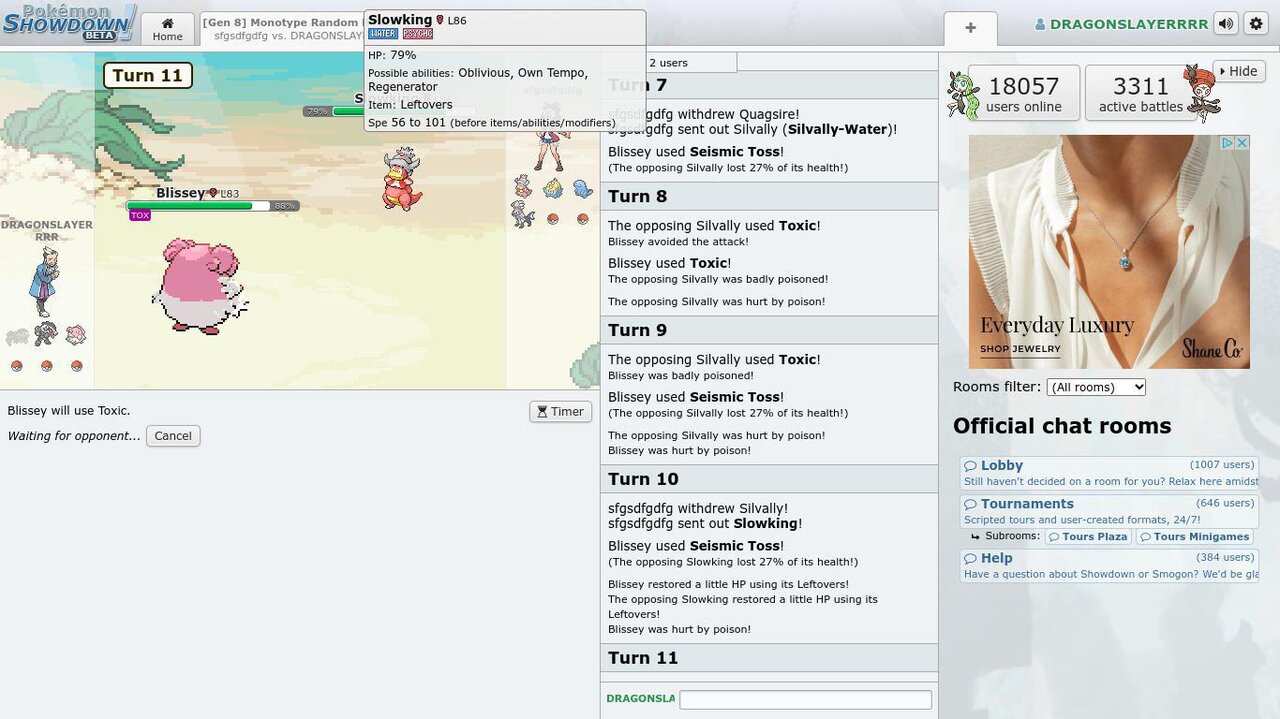This screenshot has width=1280, height=719.
Task: Click the Tournaments speech bubble icon
Action: 970,504
